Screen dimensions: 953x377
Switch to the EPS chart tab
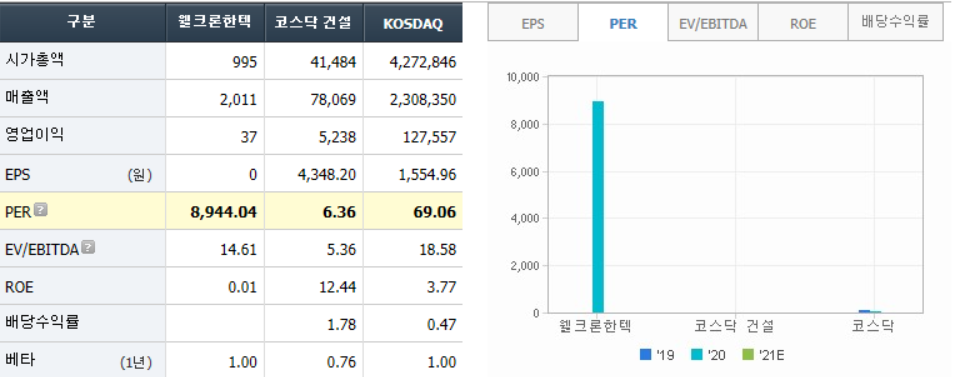533,24
